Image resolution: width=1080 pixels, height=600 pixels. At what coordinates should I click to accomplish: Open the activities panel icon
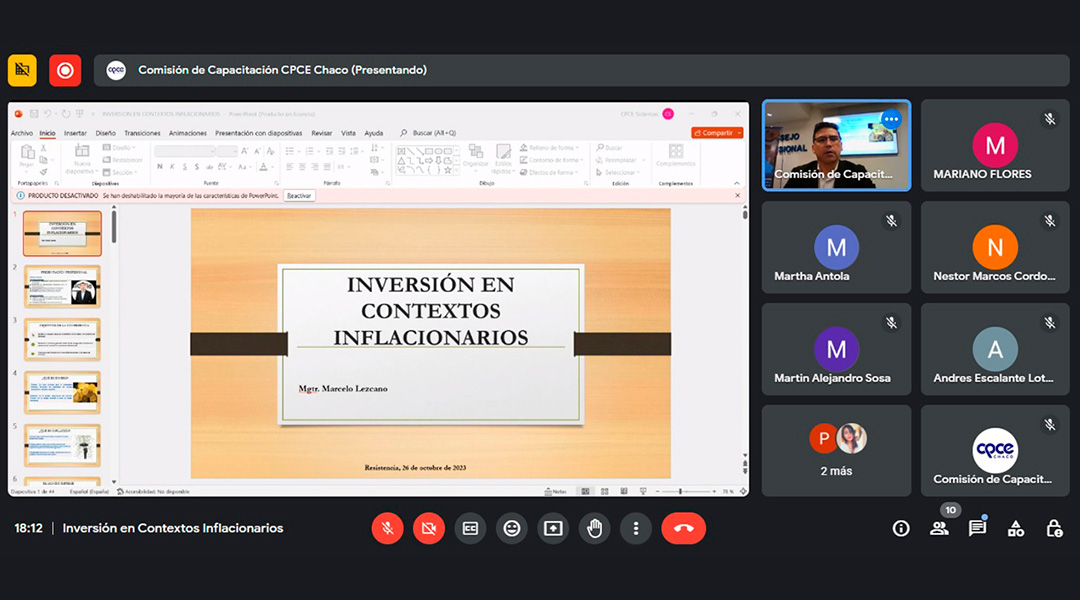(x=1016, y=528)
